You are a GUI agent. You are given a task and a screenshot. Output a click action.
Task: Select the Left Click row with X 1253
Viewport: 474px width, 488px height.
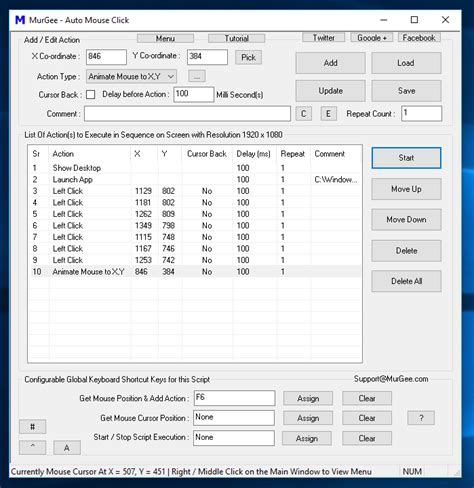click(195, 260)
